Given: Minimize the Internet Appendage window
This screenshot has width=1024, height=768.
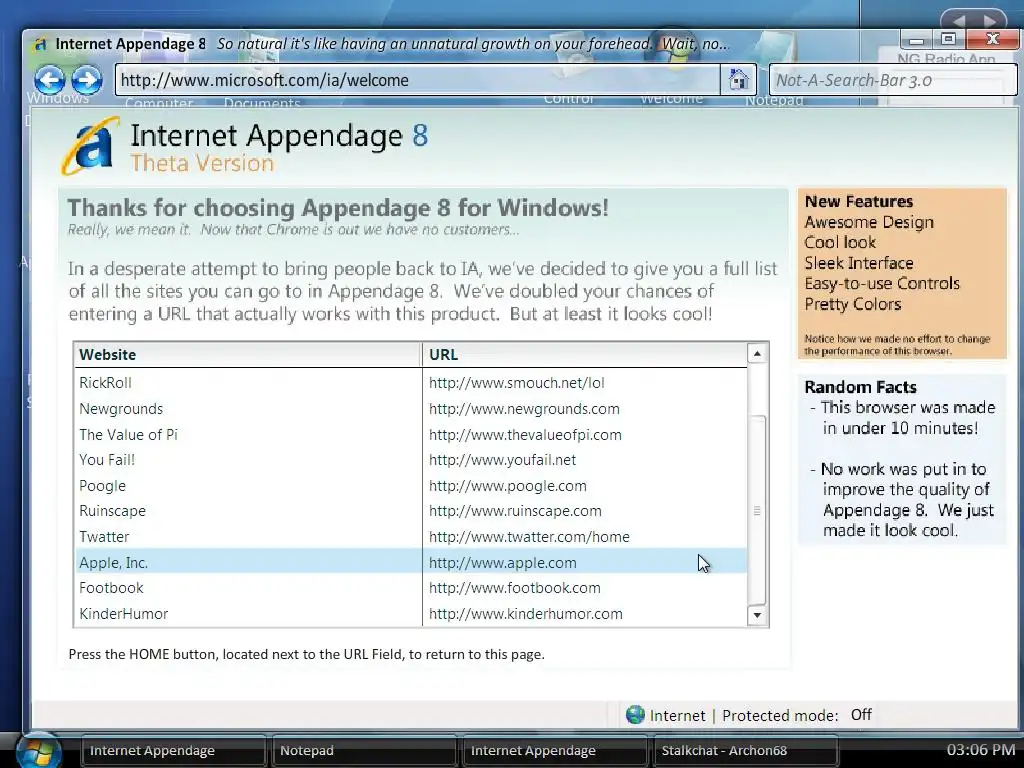Looking at the screenshot, I should [916, 39].
